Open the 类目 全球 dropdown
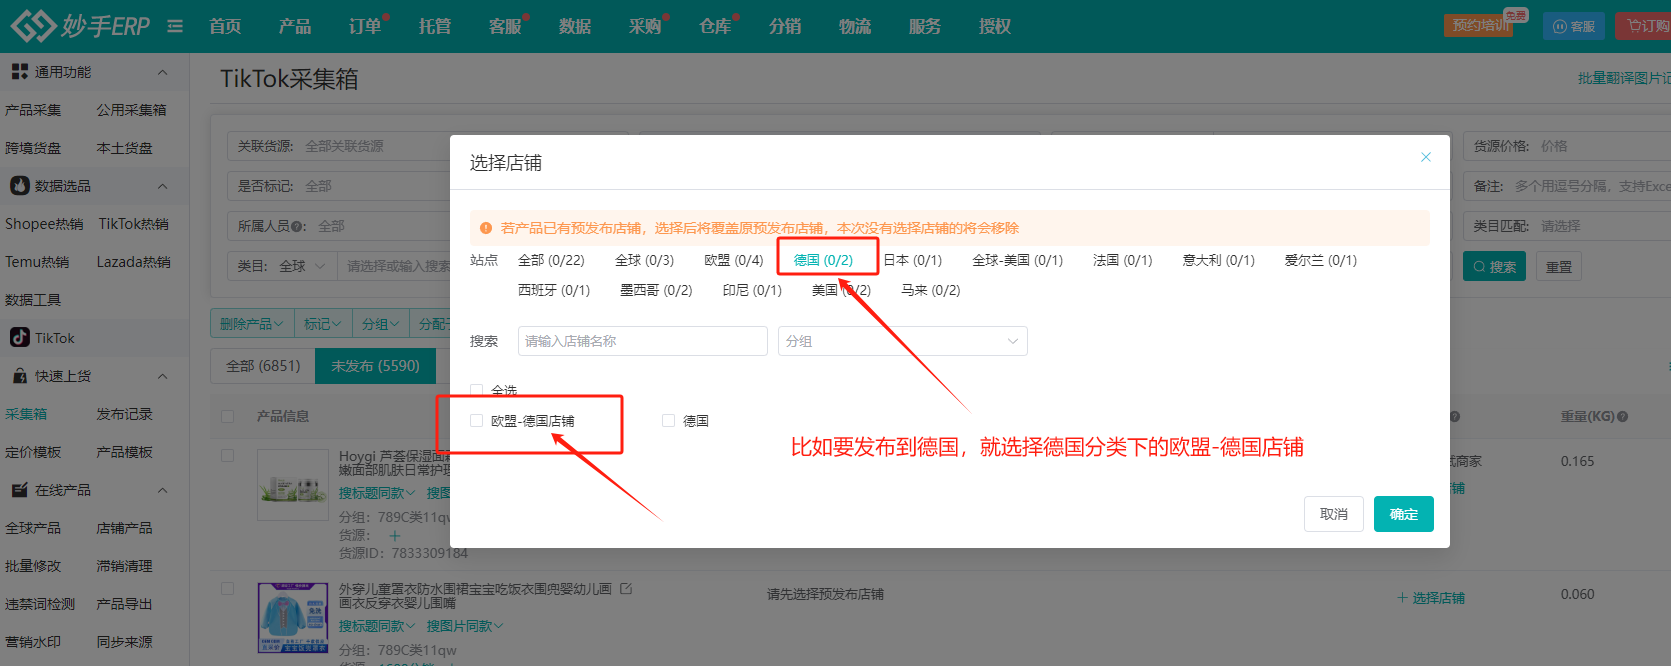 tap(302, 266)
